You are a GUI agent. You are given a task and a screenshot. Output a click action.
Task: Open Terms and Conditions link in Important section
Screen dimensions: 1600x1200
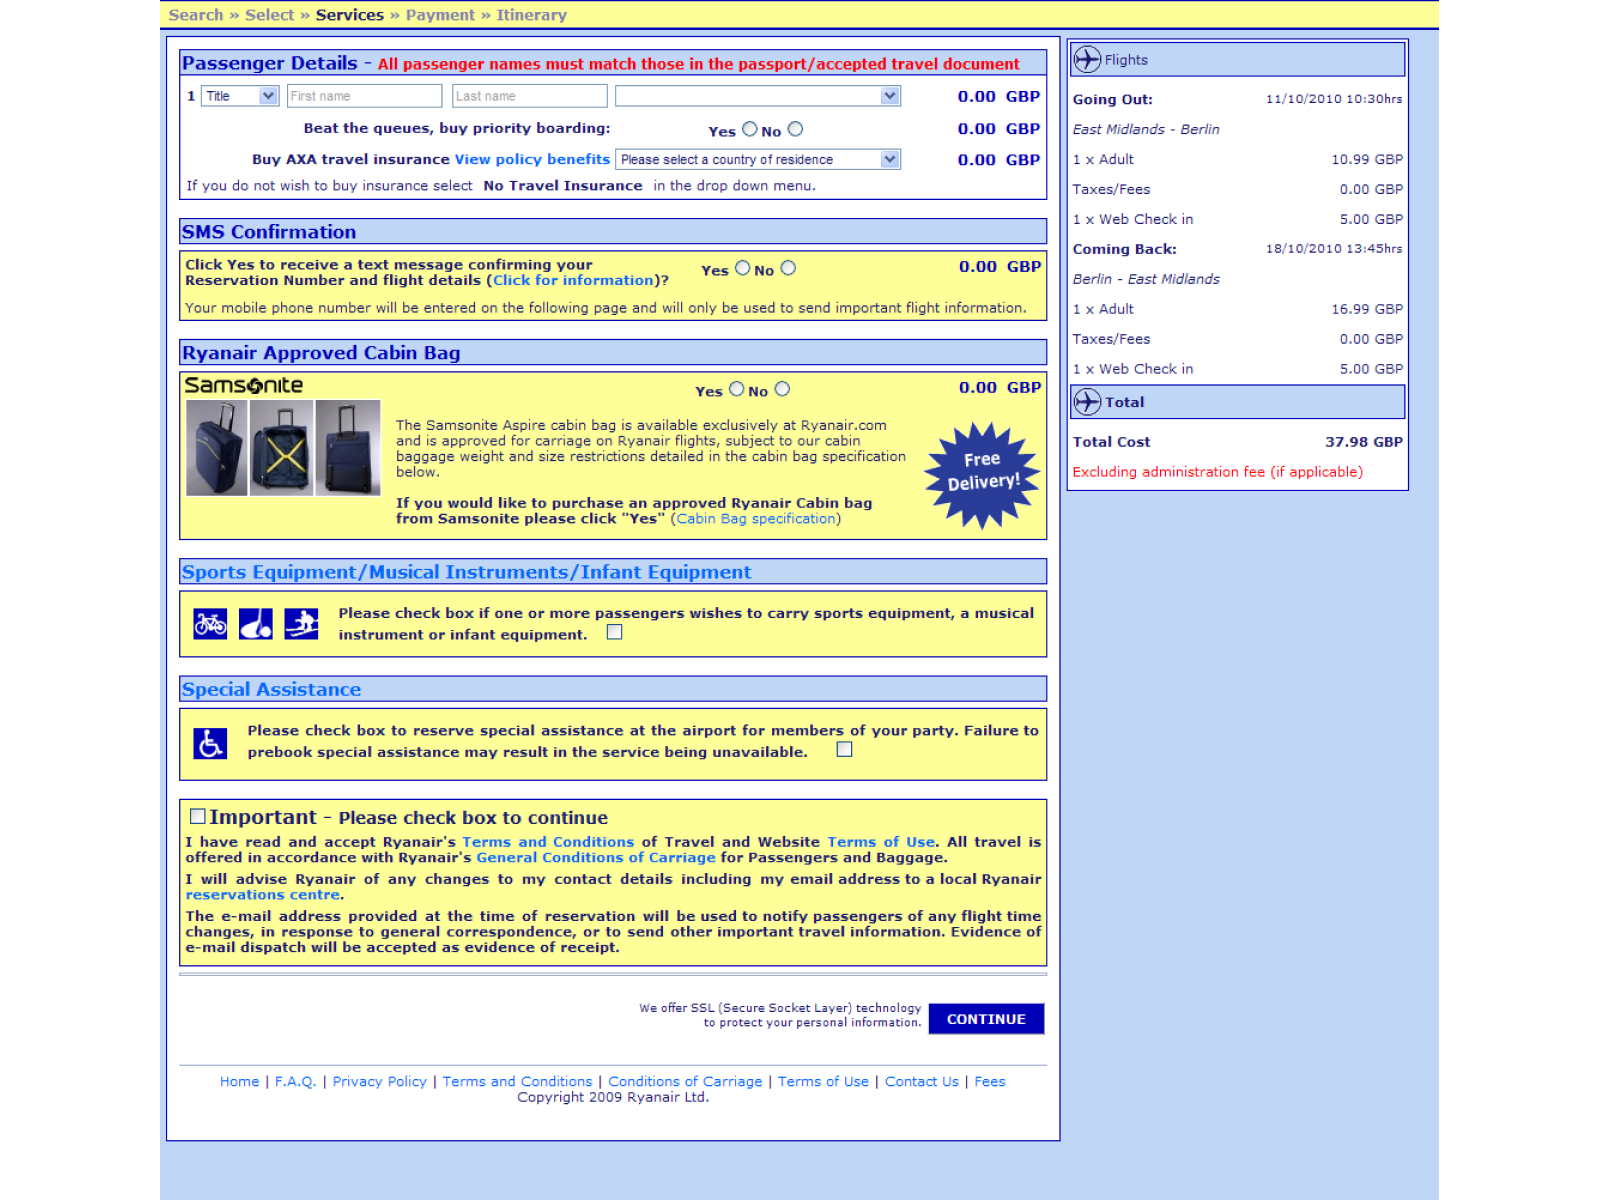pyautogui.click(x=548, y=842)
